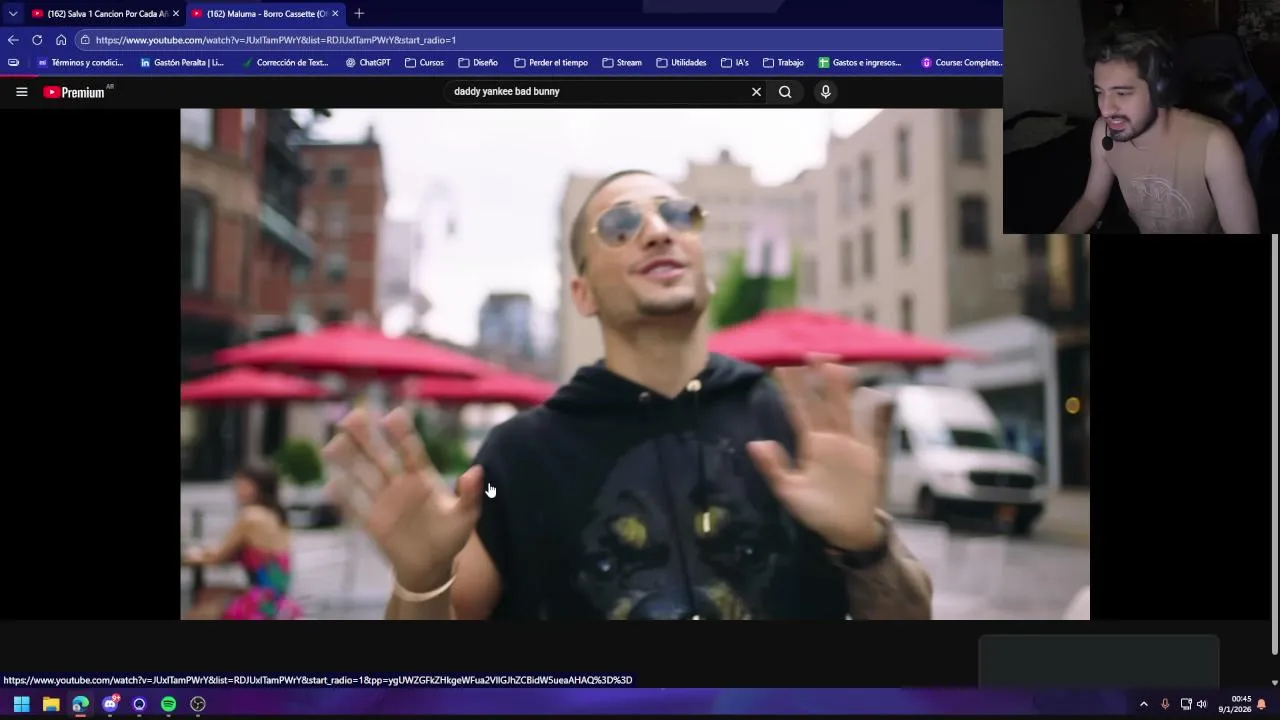This screenshot has height=720, width=1280.
Task: Open the Corrección de Text... bookmark
Action: (x=284, y=63)
